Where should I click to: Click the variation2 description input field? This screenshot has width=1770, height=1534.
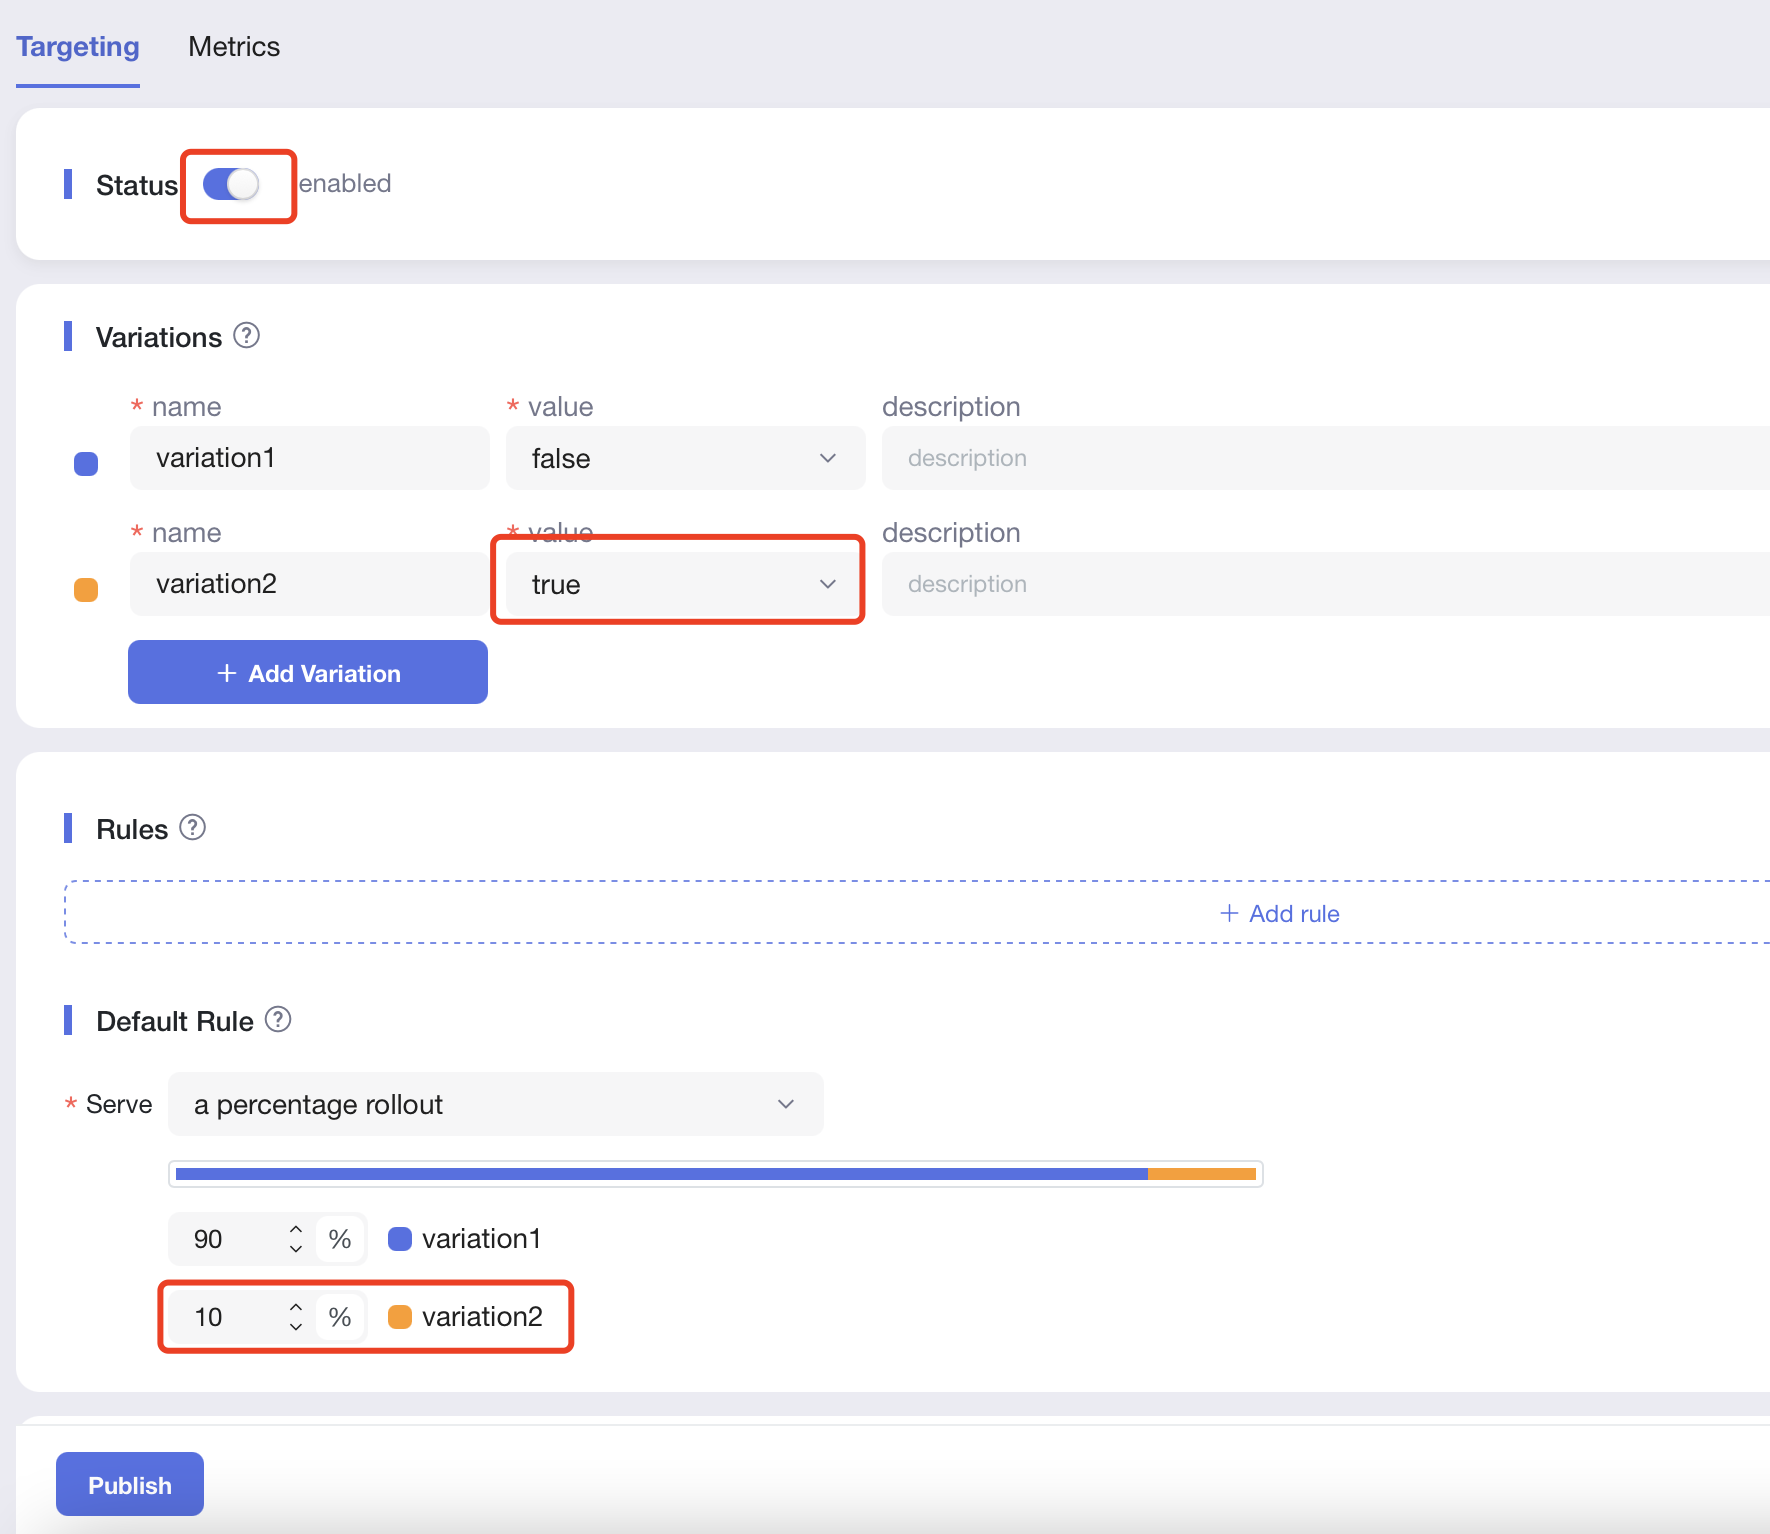click(x=1320, y=584)
